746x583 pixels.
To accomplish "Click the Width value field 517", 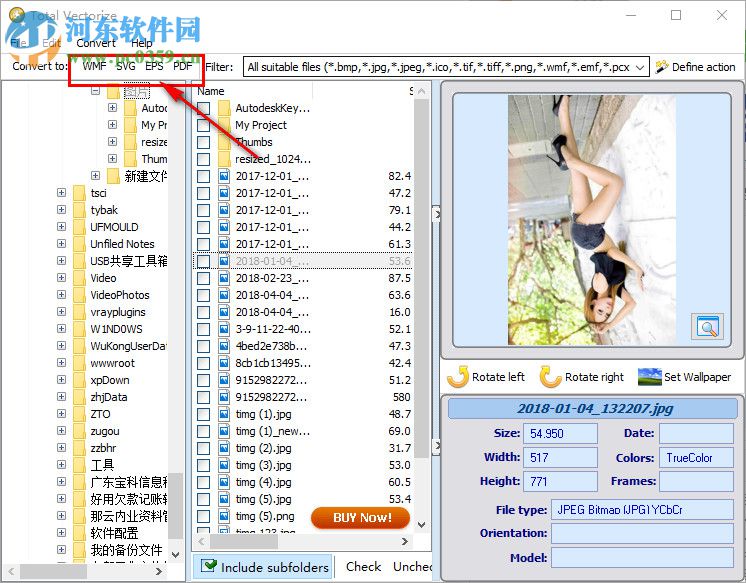I will point(560,457).
